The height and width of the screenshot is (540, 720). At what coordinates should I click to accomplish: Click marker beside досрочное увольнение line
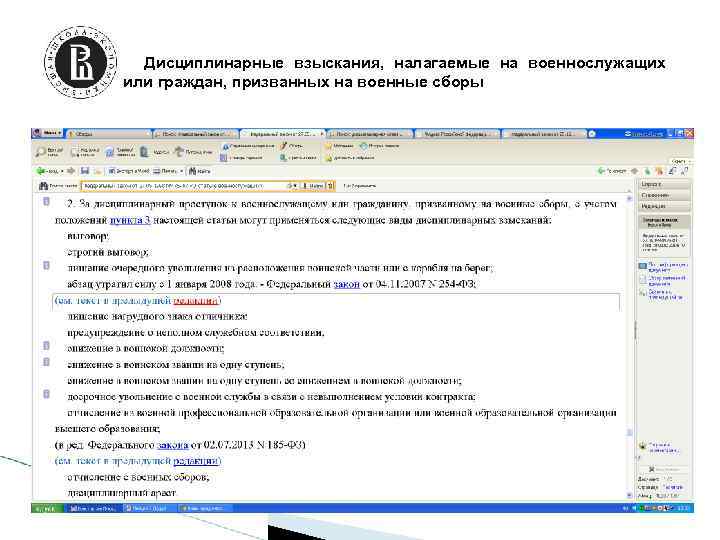pyautogui.click(x=46, y=394)
